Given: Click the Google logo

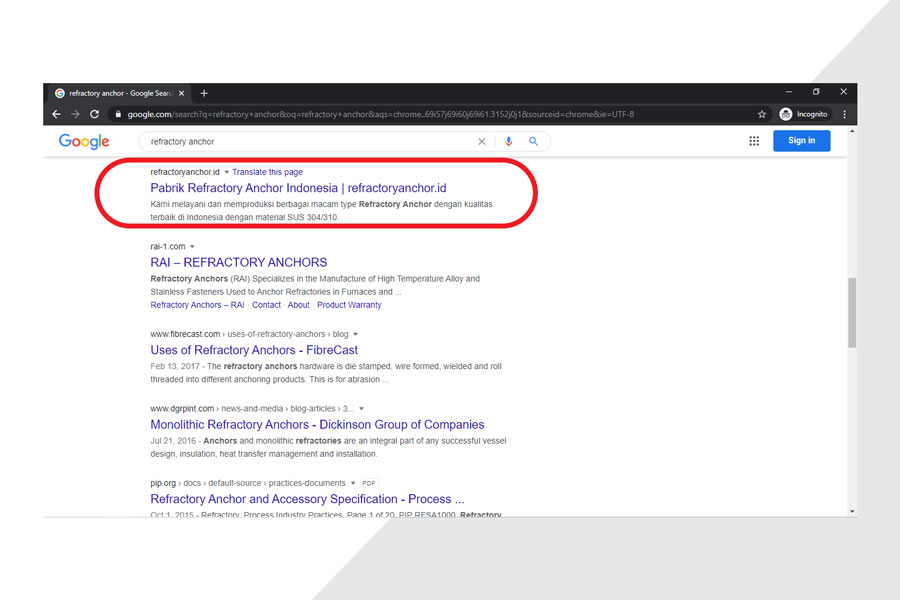Looking at the screenshot, I should click(x=84, y=141).
